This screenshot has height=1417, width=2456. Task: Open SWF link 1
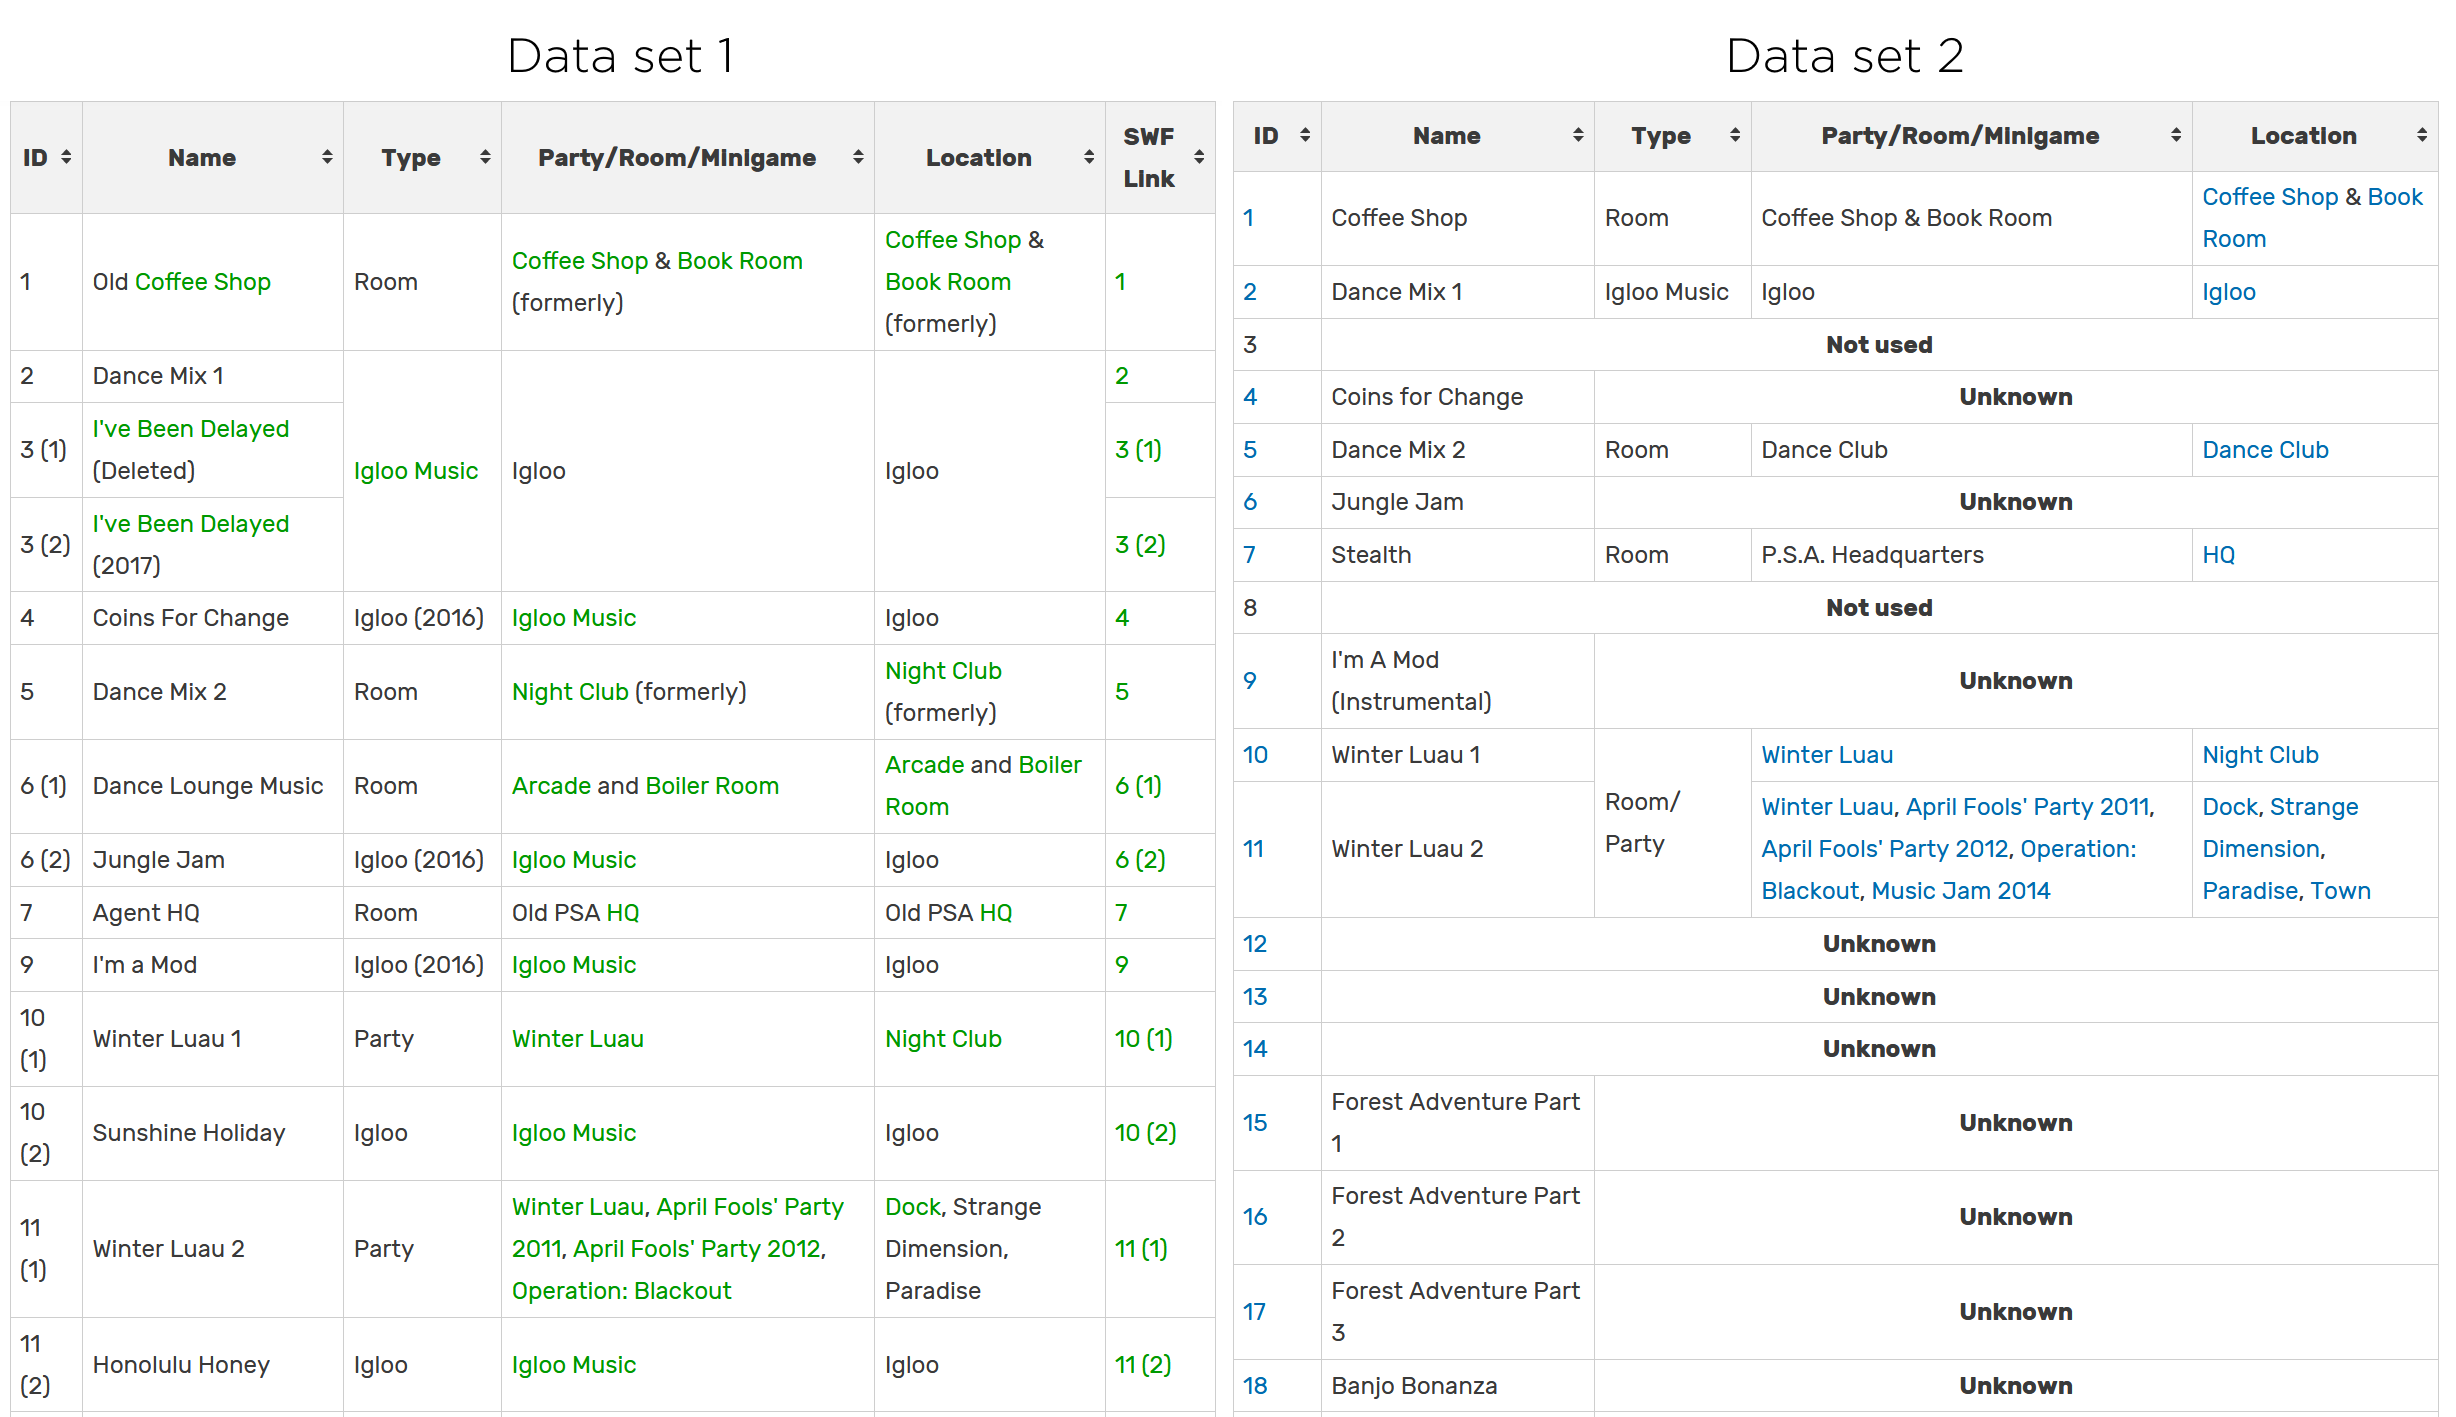[1121, 282]
